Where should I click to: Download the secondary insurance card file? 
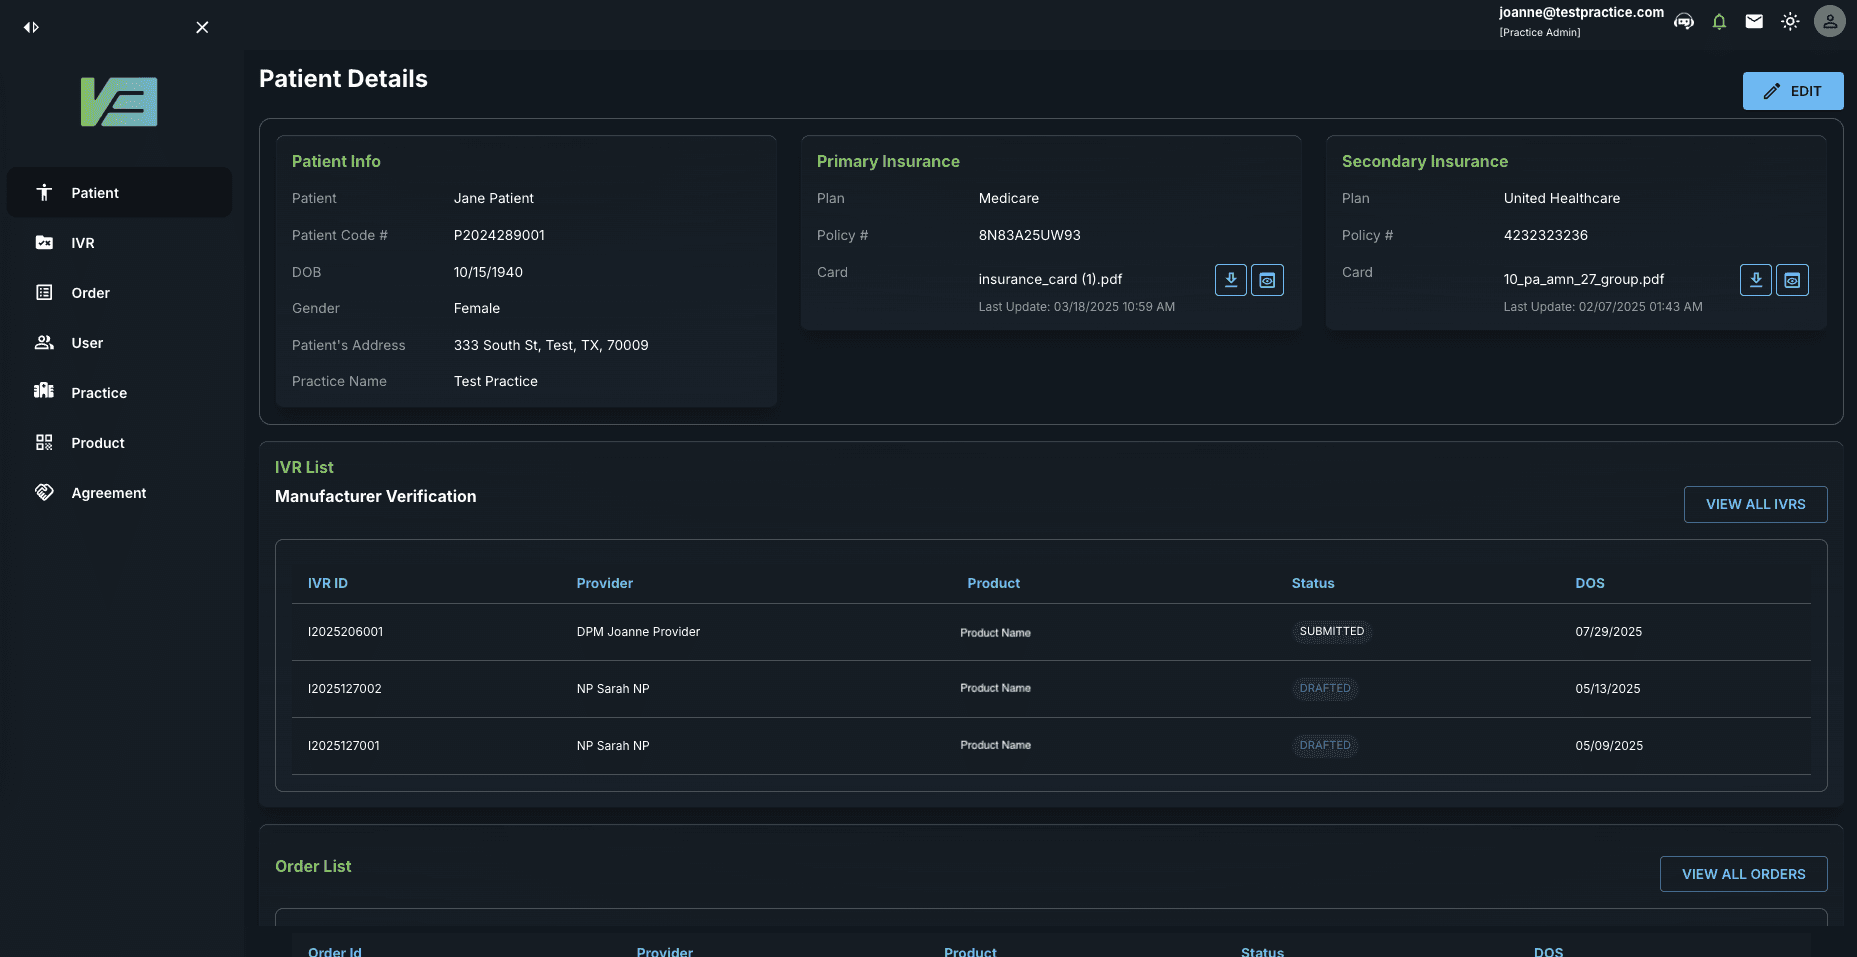(1756, 280)
